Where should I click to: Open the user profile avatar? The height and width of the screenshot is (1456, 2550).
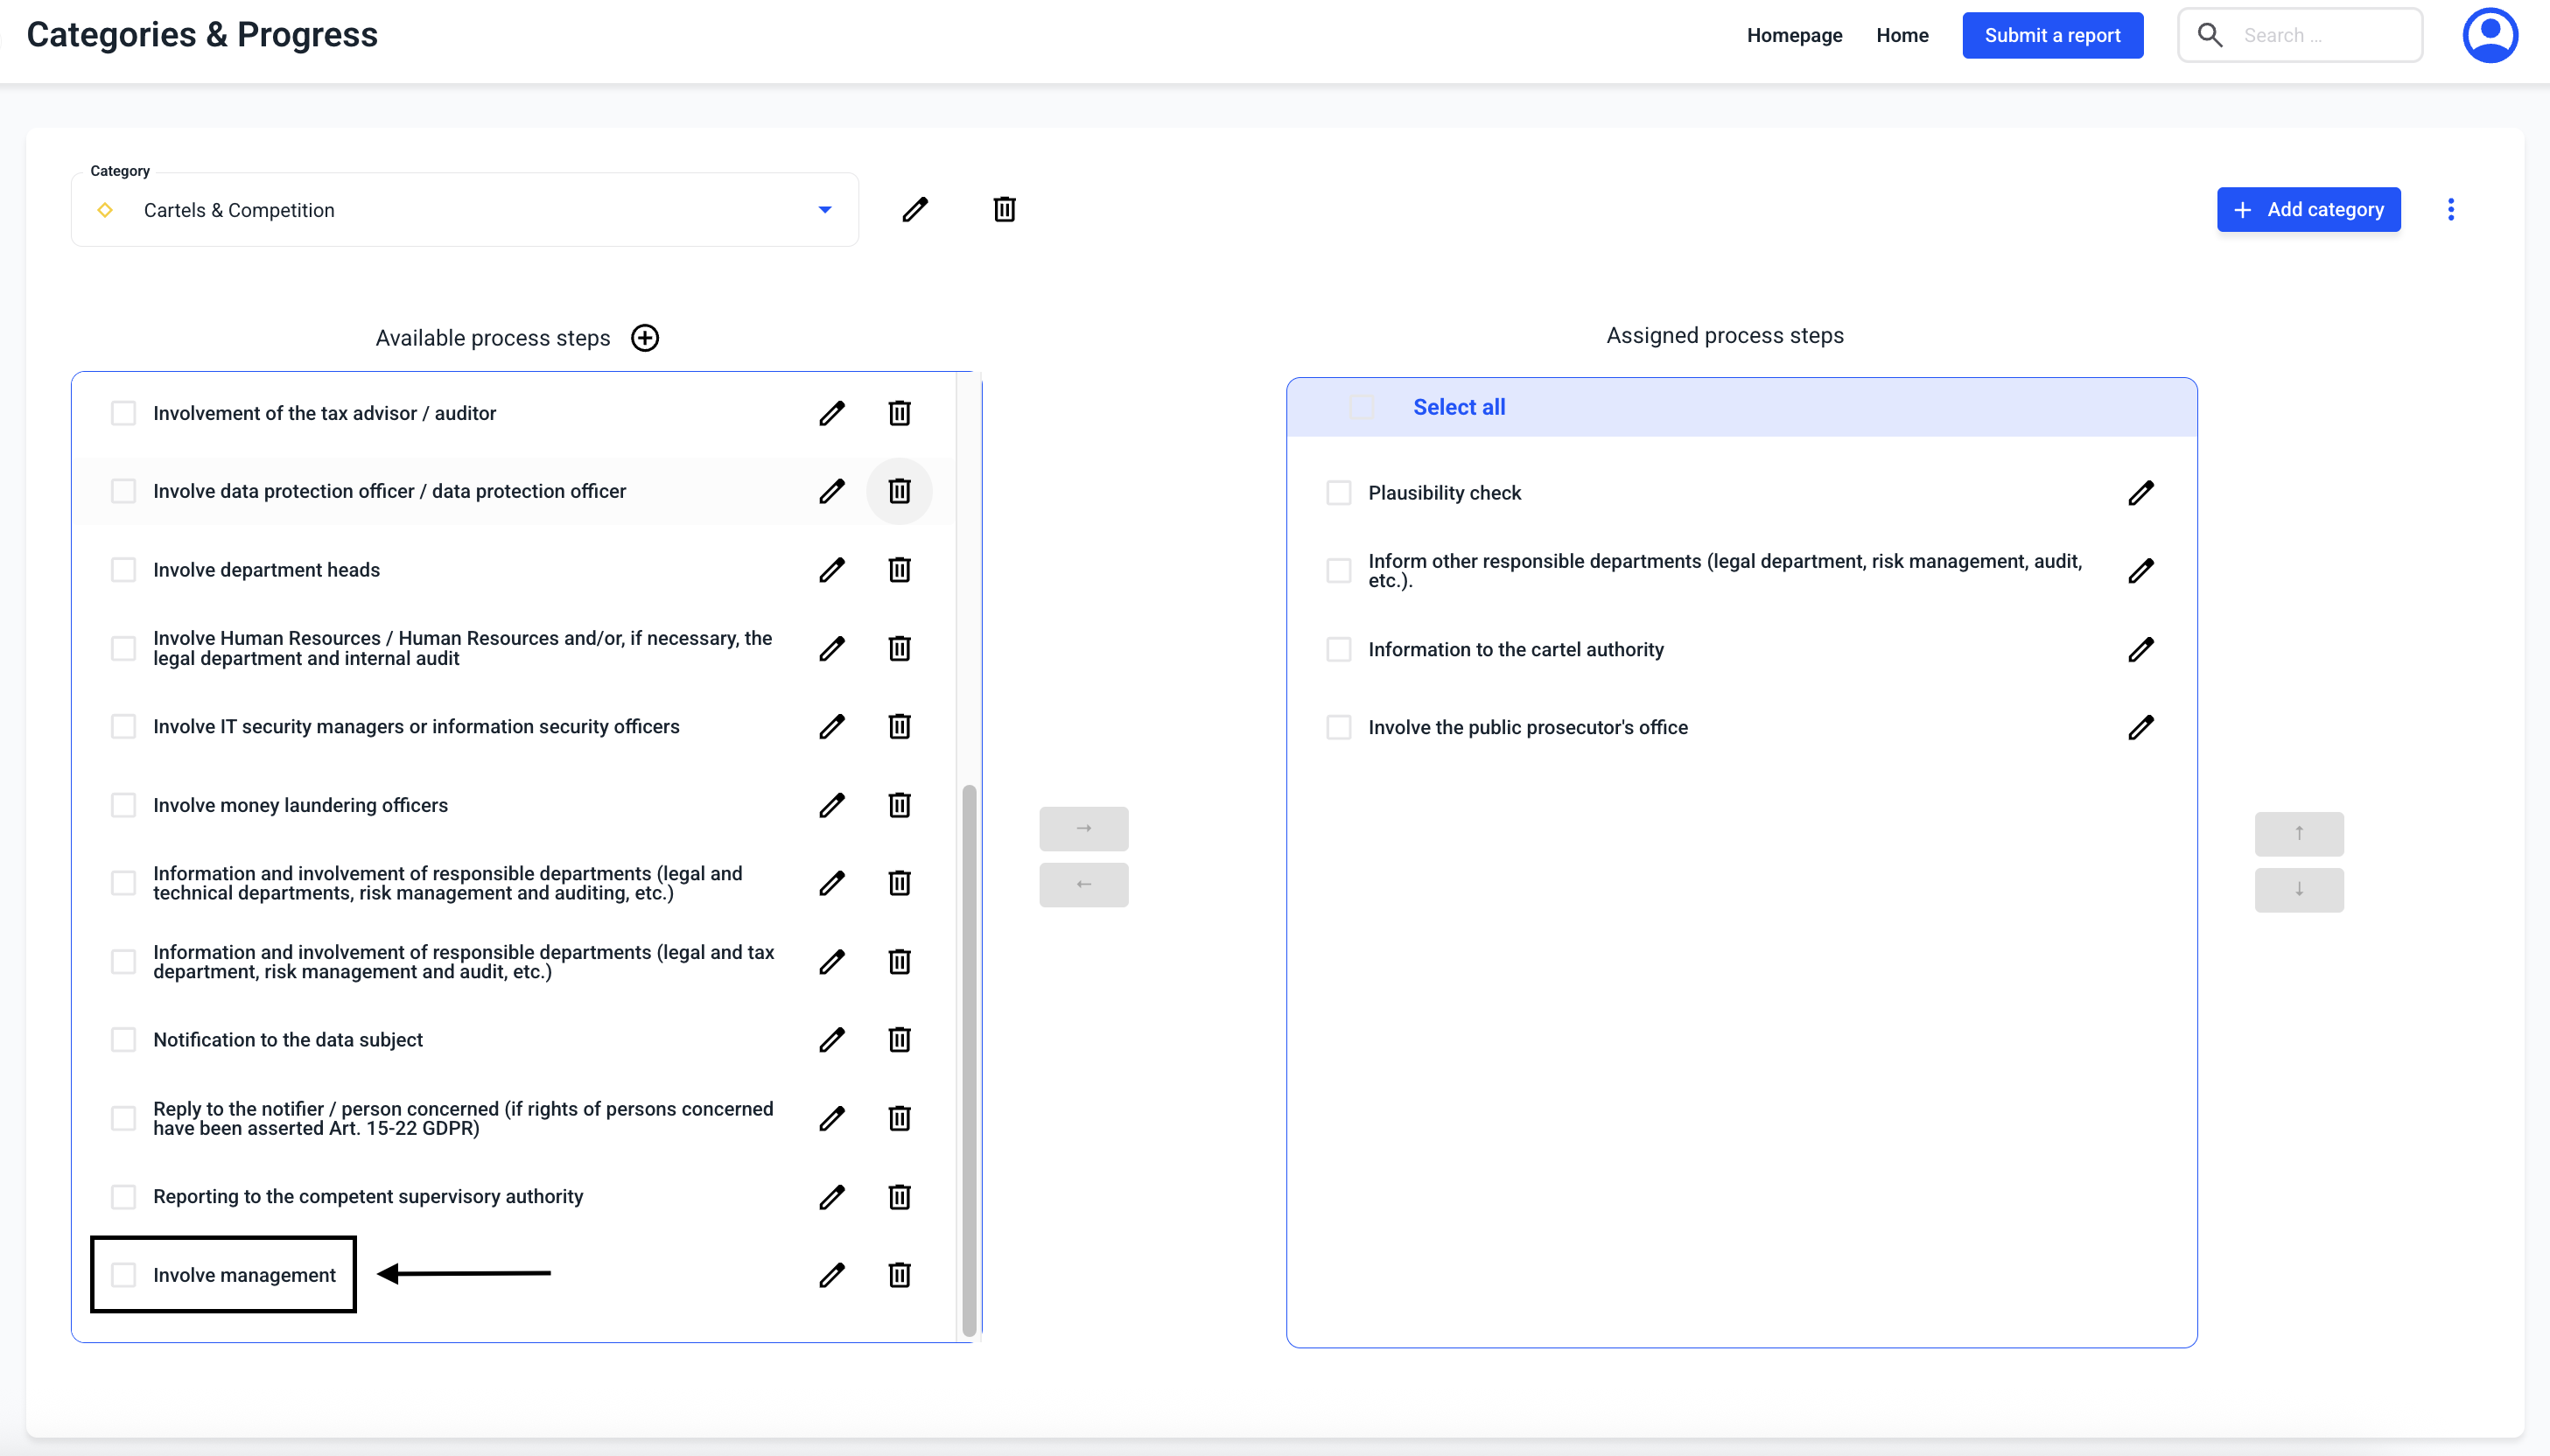[2489, 35]
